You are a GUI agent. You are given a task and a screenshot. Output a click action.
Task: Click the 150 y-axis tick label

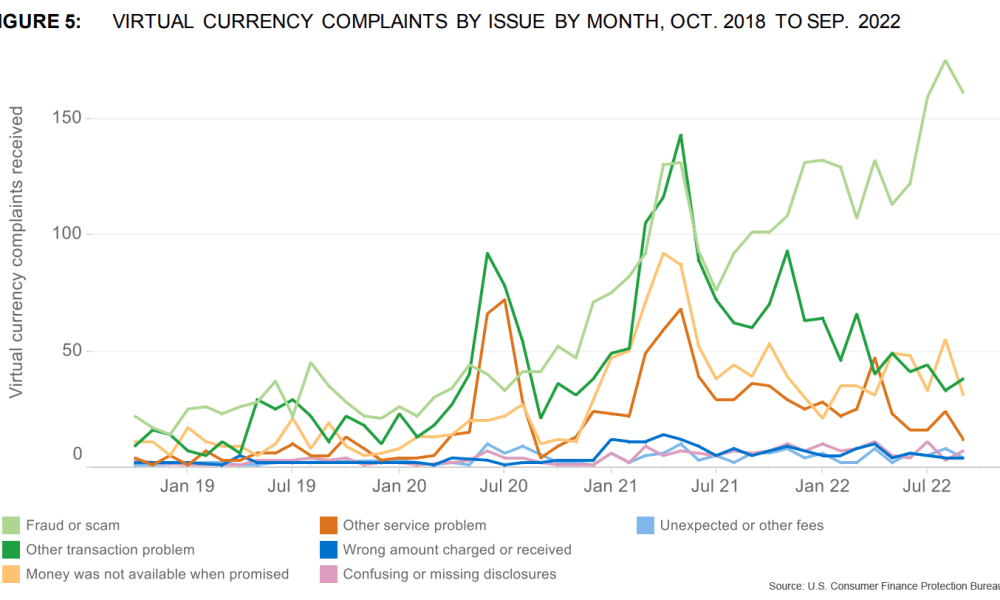point(66,118)
